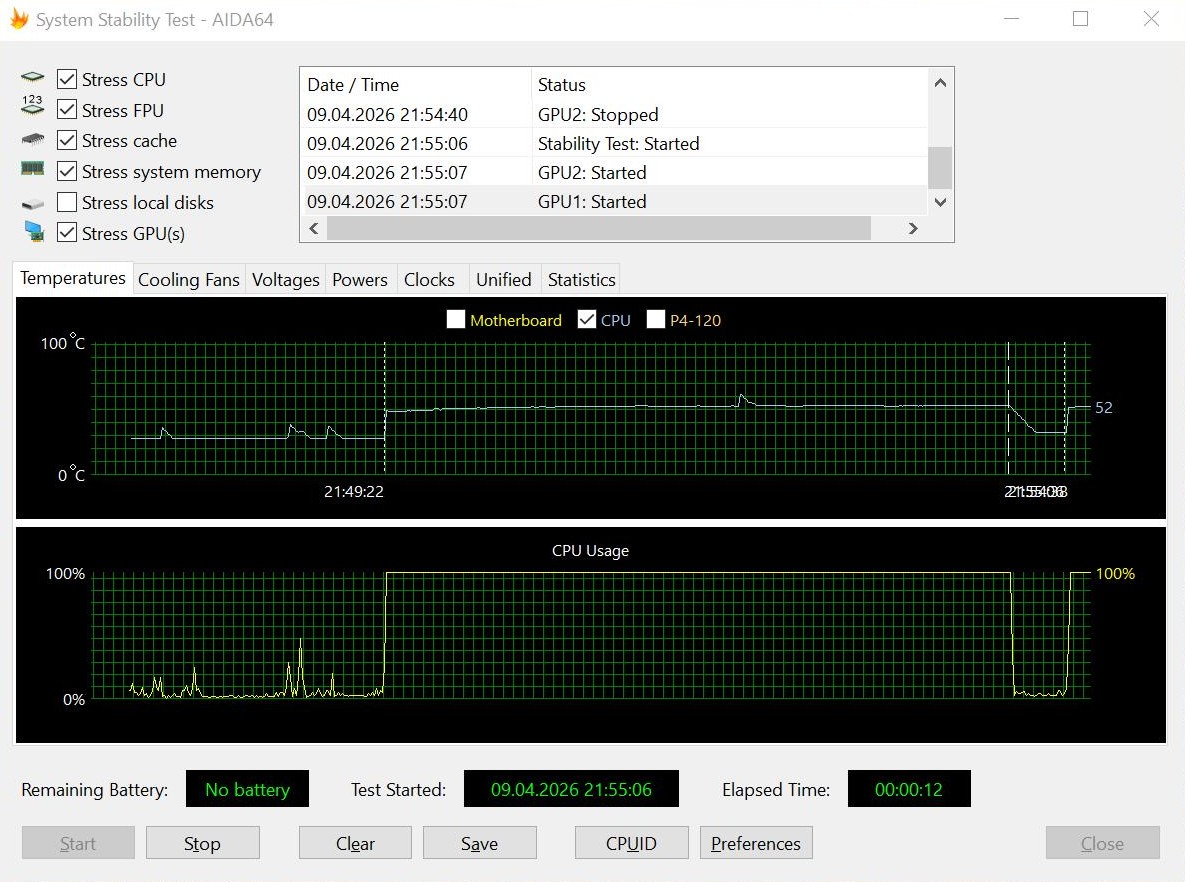Click the log scroll down arrow

click(940, 202)
